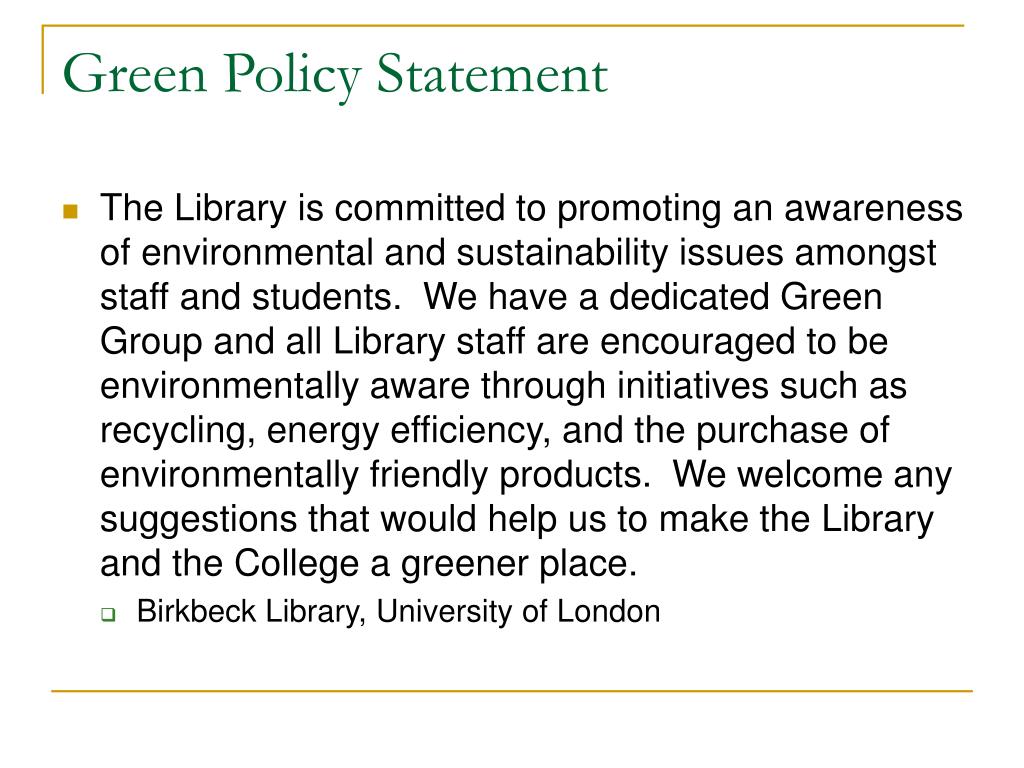Click the gold square bullet marker
Viewport: 1024px width, 768px height.
(x=71, y=212)
